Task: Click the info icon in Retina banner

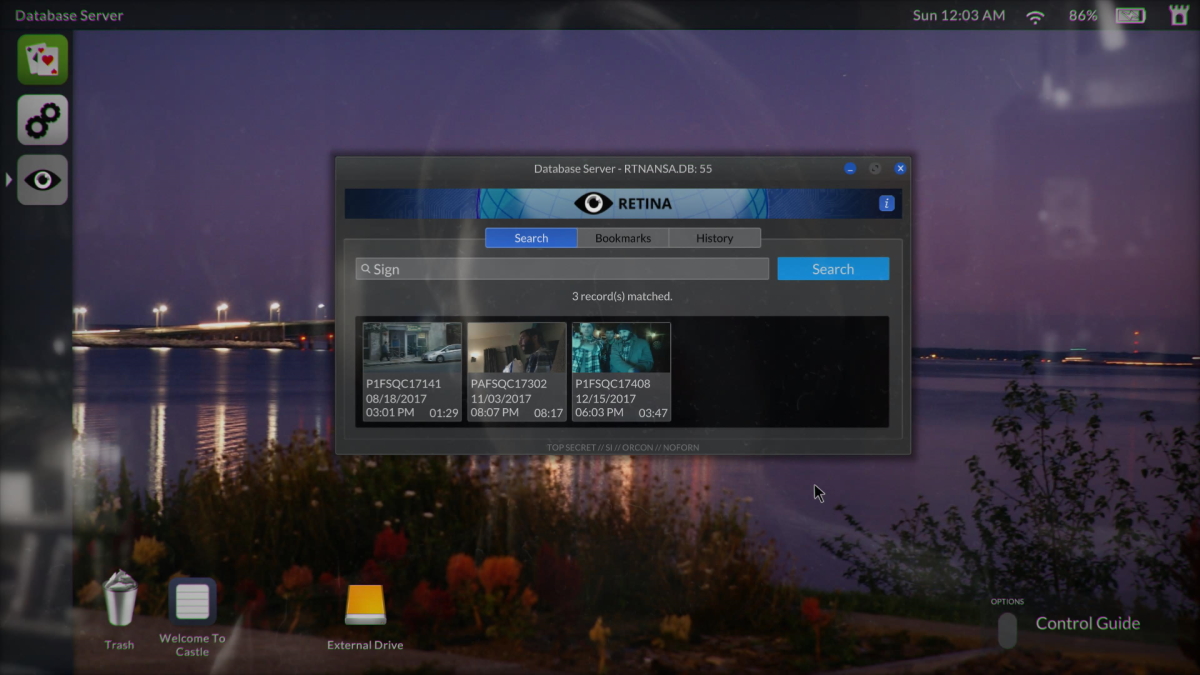Action: point(886,203)
